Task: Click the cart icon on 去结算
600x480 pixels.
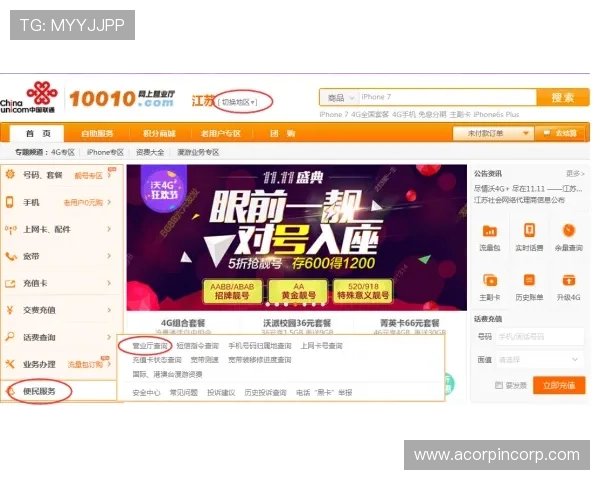Action: 547,133
